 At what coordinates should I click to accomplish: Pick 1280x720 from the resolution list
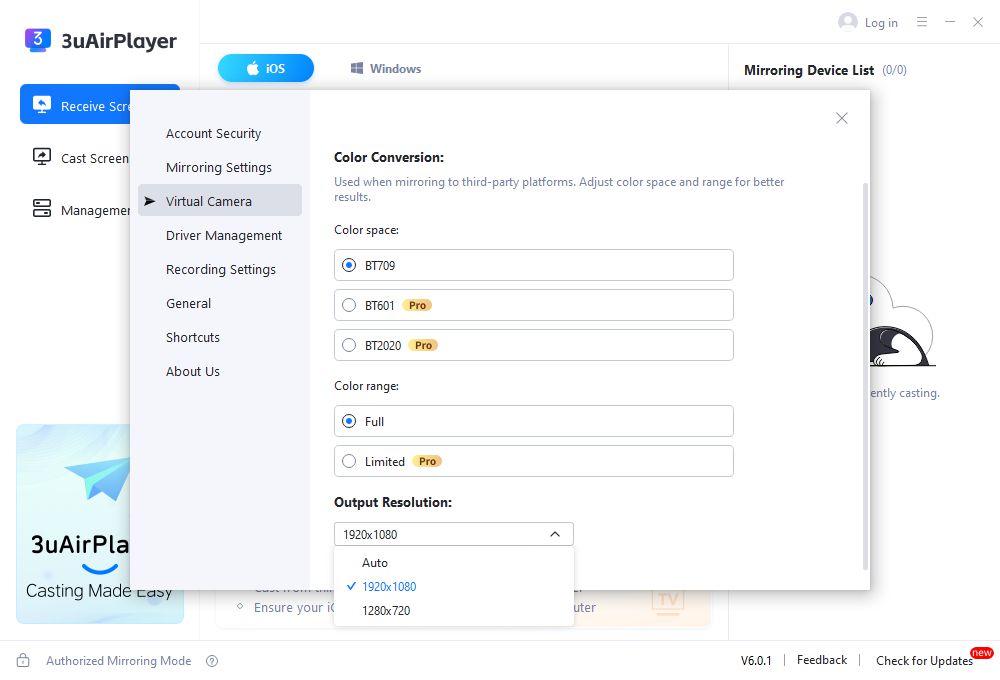[x=386, y=610]
